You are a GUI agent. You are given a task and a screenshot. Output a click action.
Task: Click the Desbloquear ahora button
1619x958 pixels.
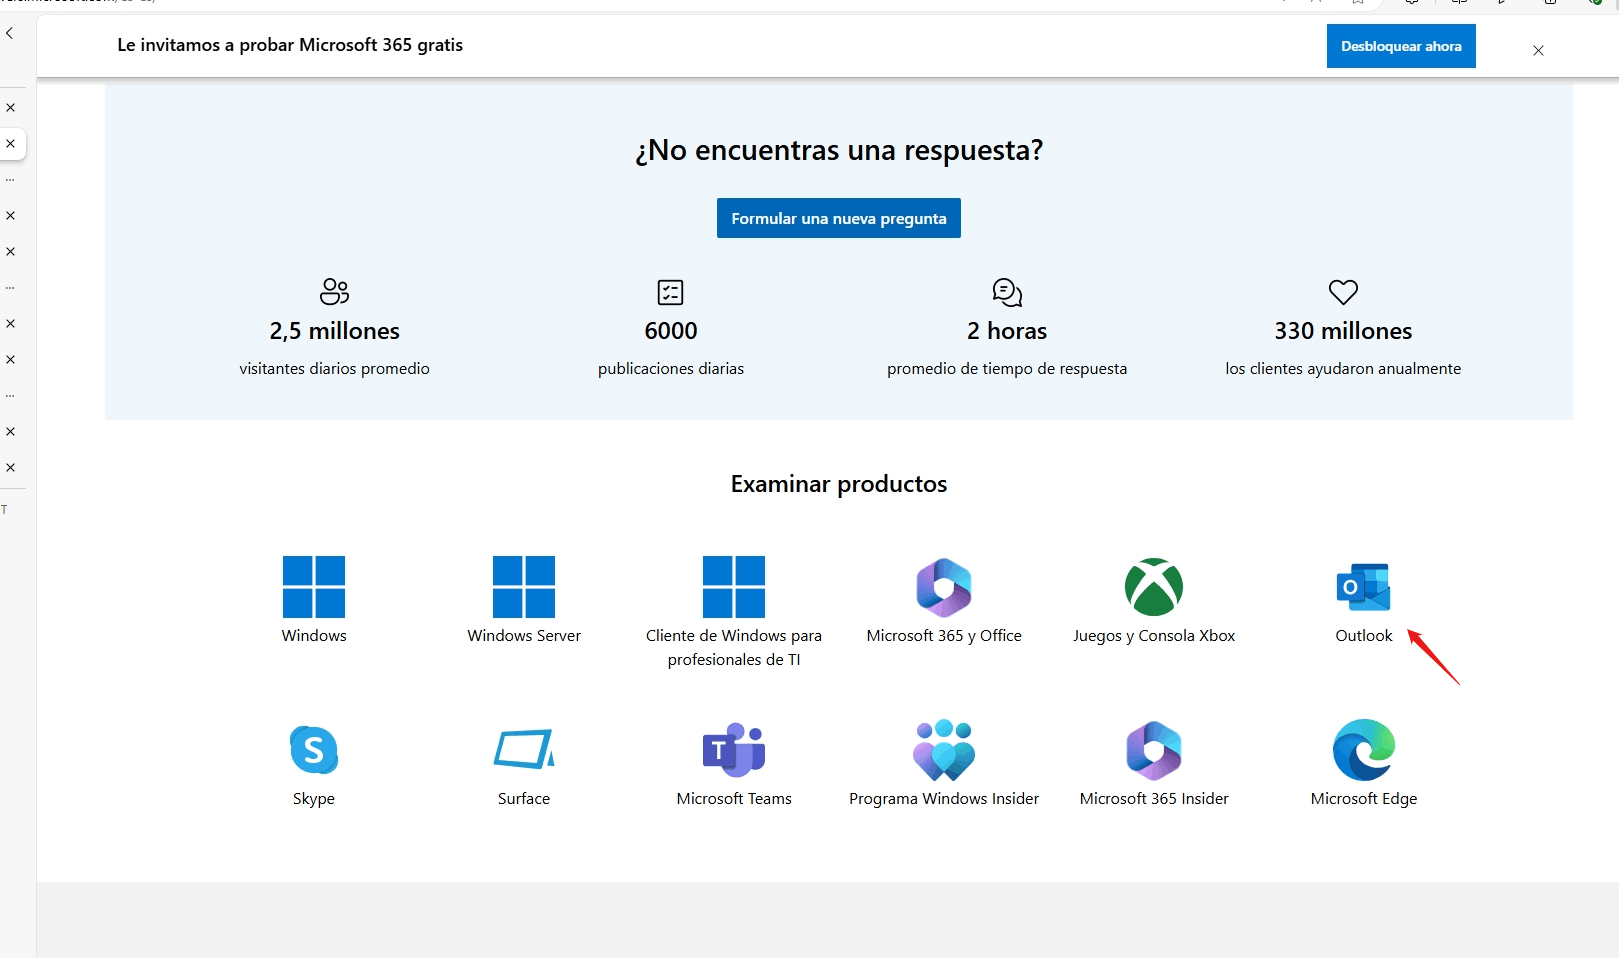click(x=1401, y=46)
